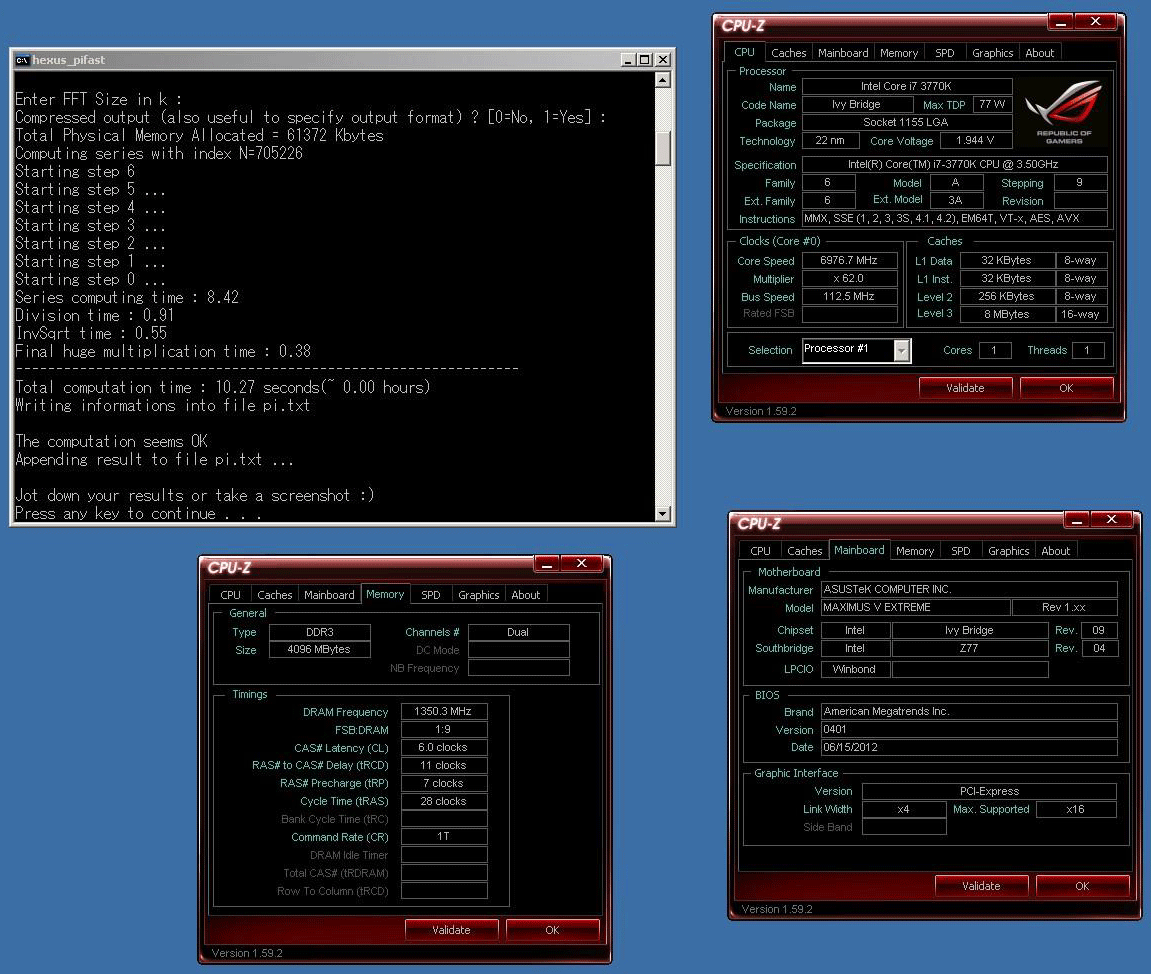Minimize the CPU-Z Memory window
Screen dimensions: 1151x974
pos(546,564)
